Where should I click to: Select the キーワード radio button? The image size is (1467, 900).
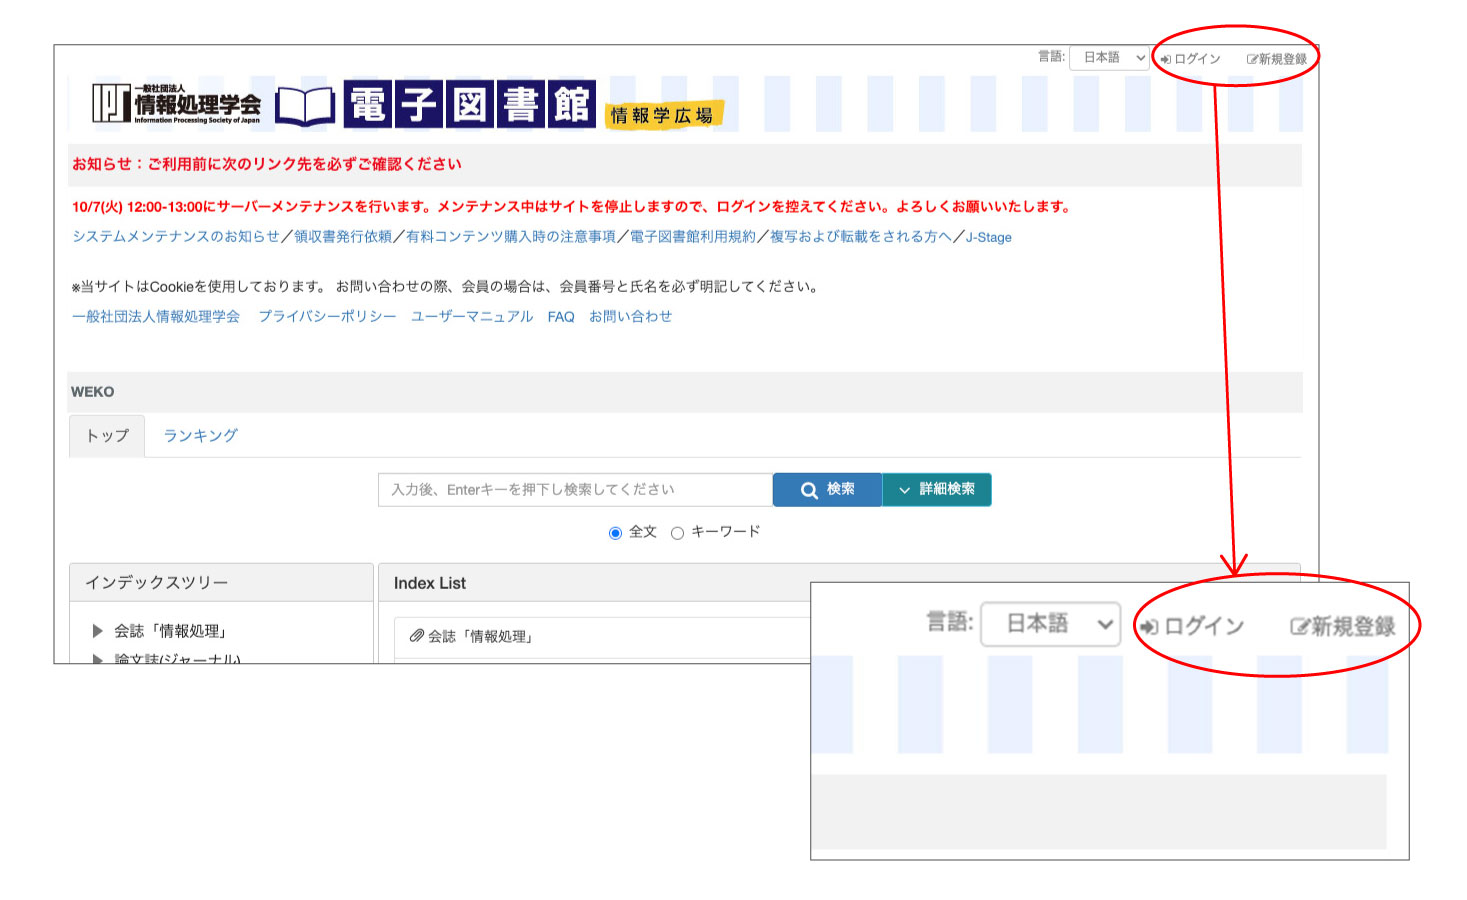(677, 533)
